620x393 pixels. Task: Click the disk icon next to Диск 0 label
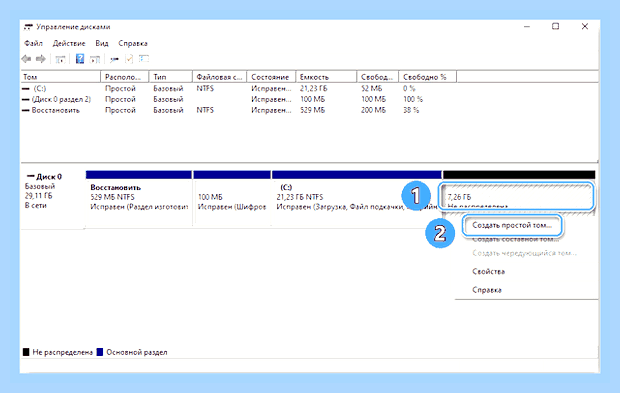point(30,176)
